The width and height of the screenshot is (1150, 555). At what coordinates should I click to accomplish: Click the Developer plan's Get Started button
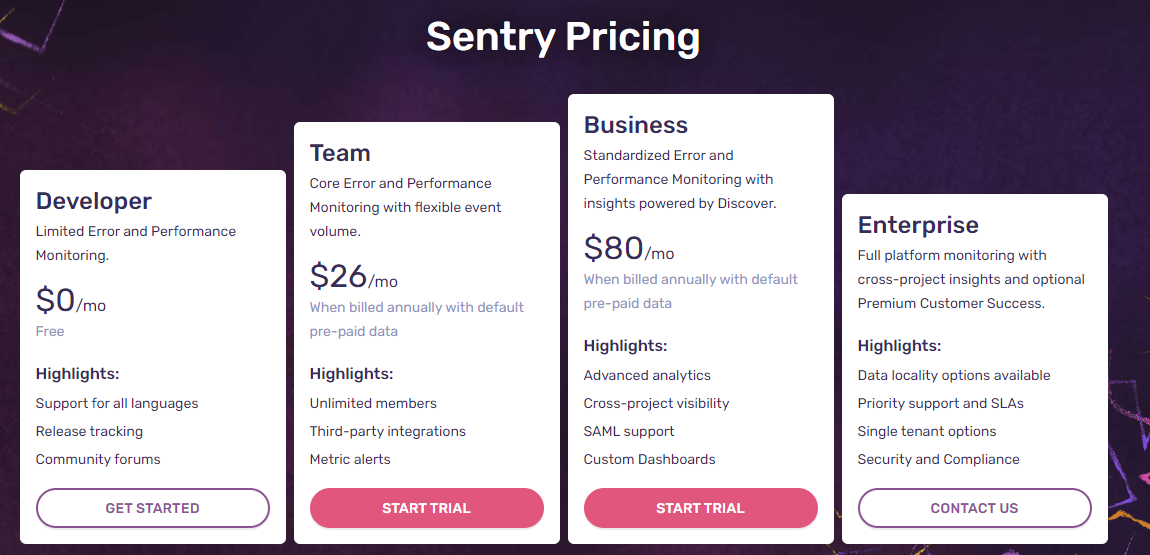(x=153, y=508)
